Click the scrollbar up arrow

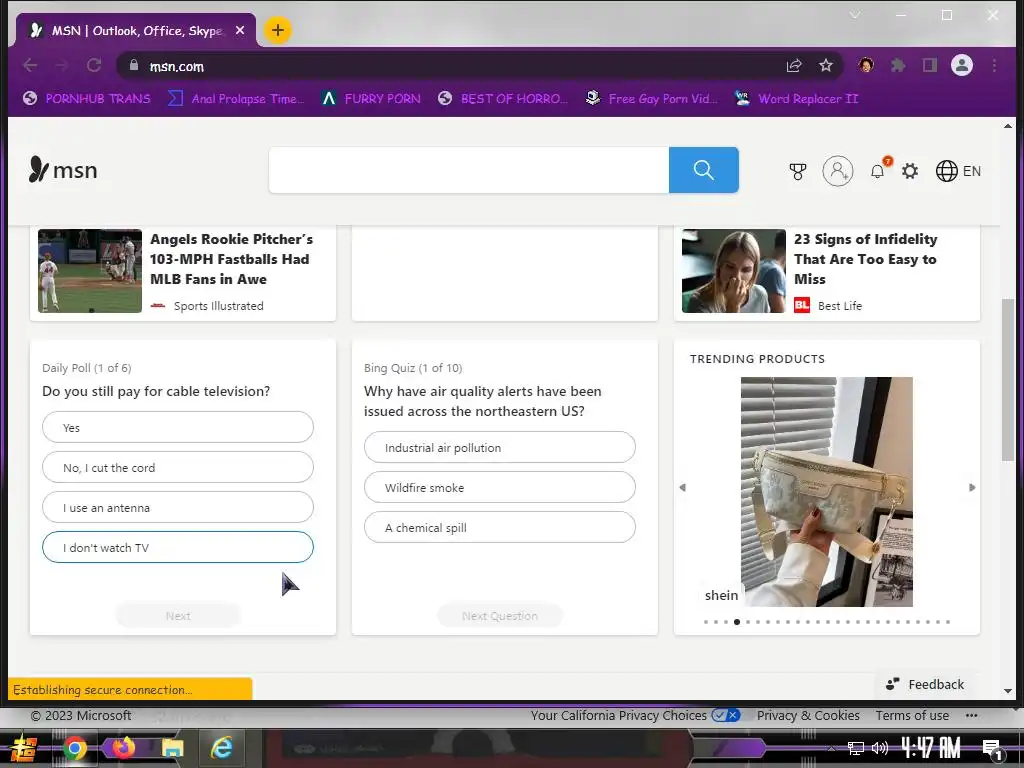pos(1008,126)
